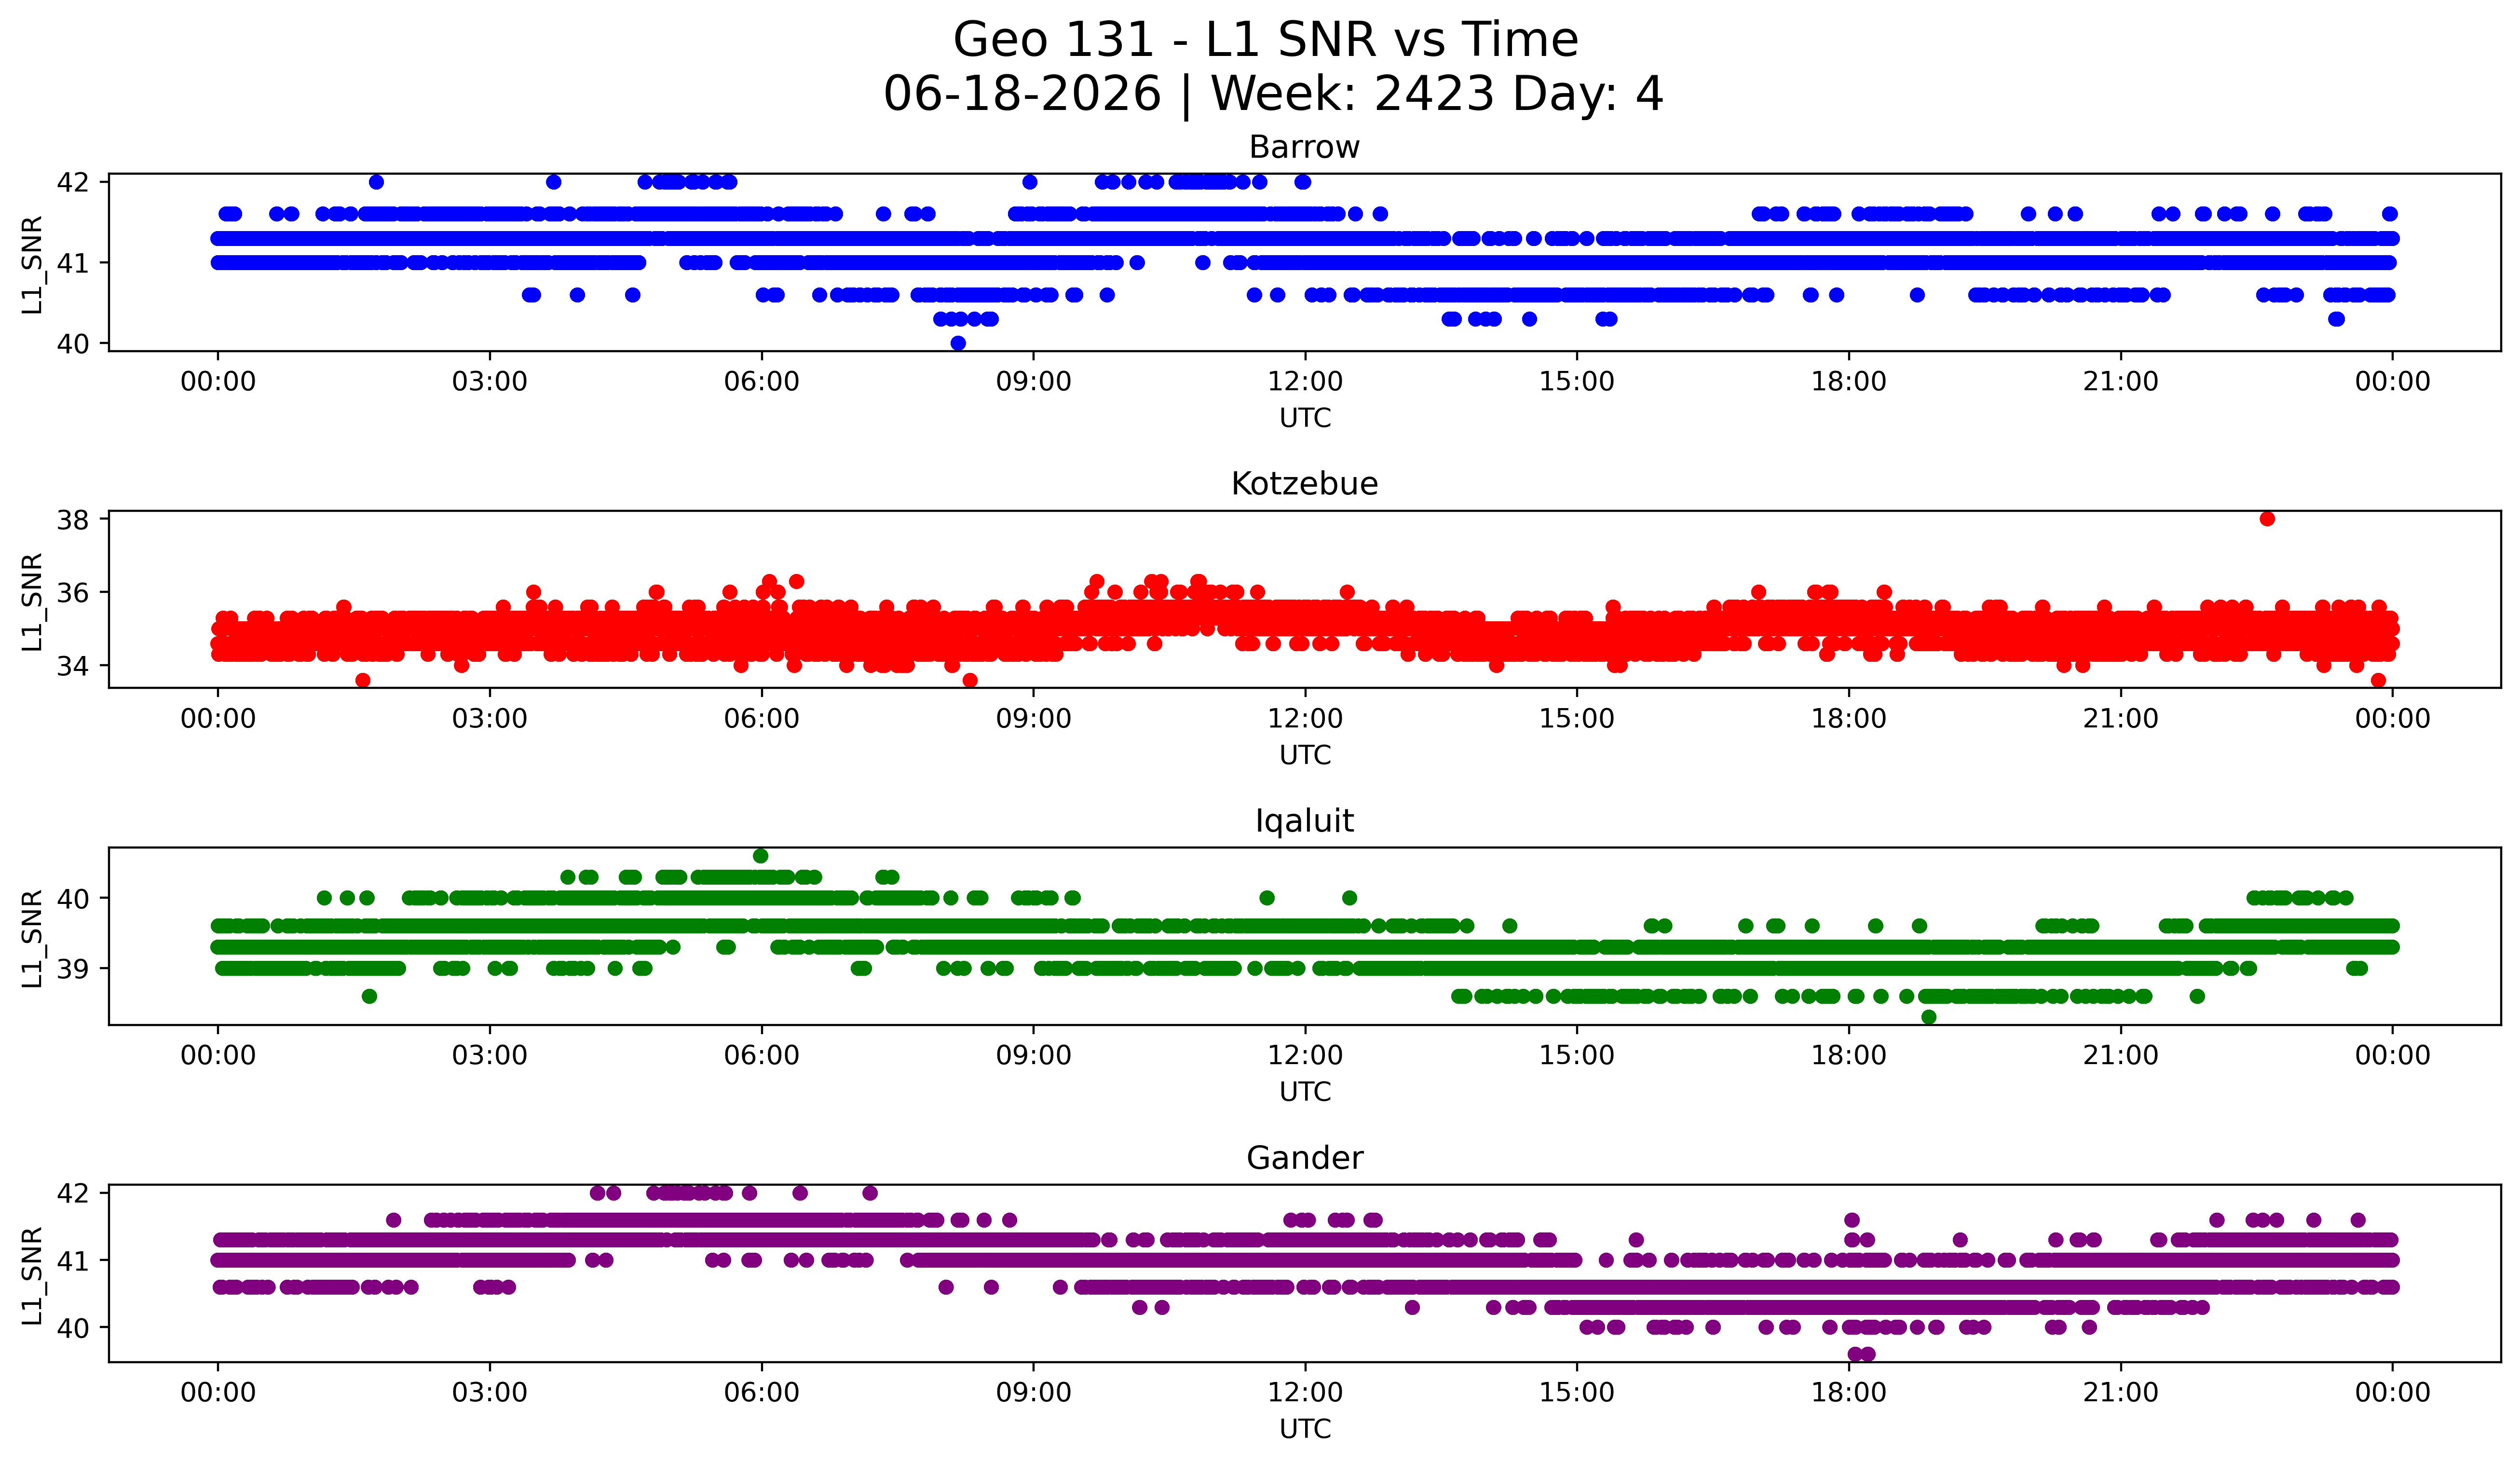The image size is (2520, 1463).
Task: Select the highest green point near 06:00 in Iqaluit
Action: click(761, 856)
